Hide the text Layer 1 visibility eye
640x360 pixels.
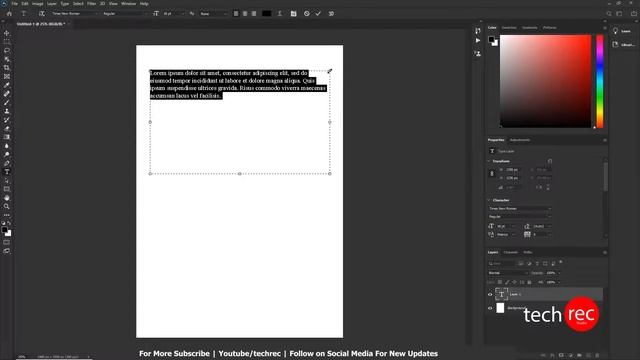[490, 294]
